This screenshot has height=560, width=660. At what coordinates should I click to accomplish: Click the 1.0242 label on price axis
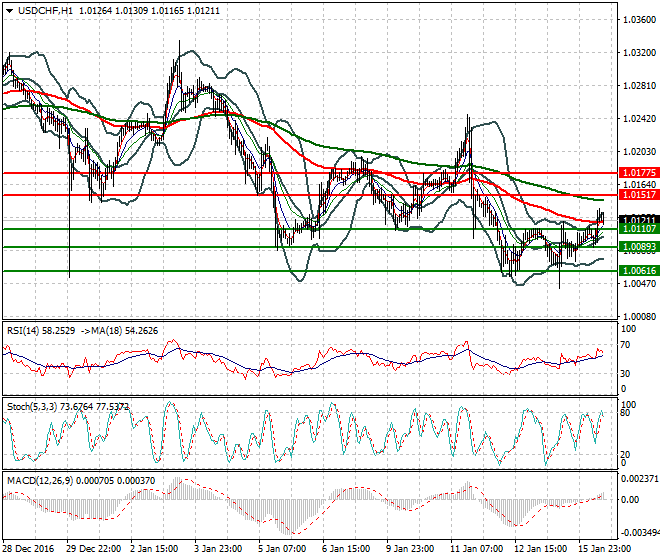click(x=636, y=118)
